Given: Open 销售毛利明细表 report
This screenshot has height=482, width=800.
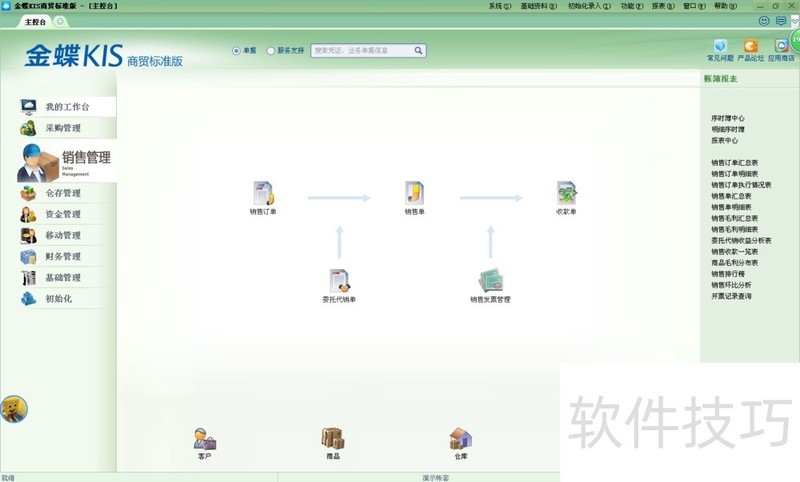Looking at the screenshot, I should [x=735, y=230].
